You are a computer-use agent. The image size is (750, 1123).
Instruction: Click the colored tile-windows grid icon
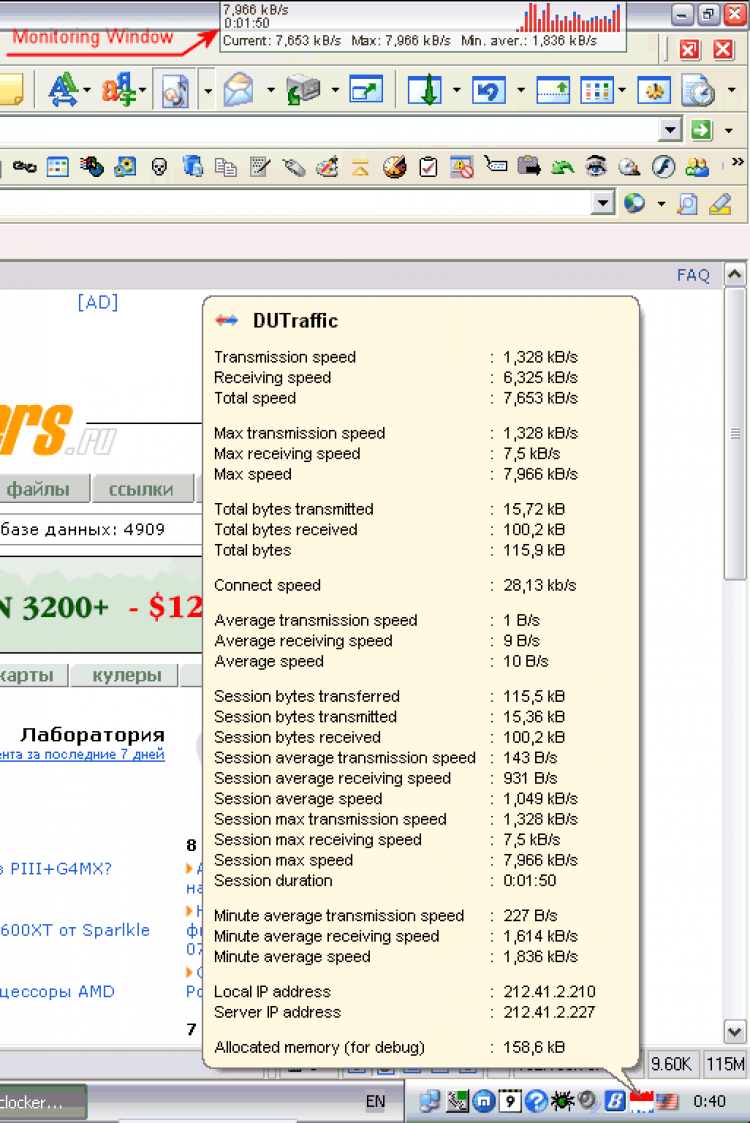(x=596, y=91)
